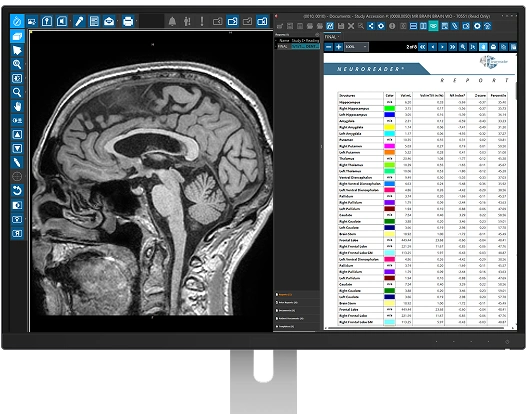Viewport: 526px width, 414px height.
Task: Click the open envelope icon in top toolbar
Action: 109,21
